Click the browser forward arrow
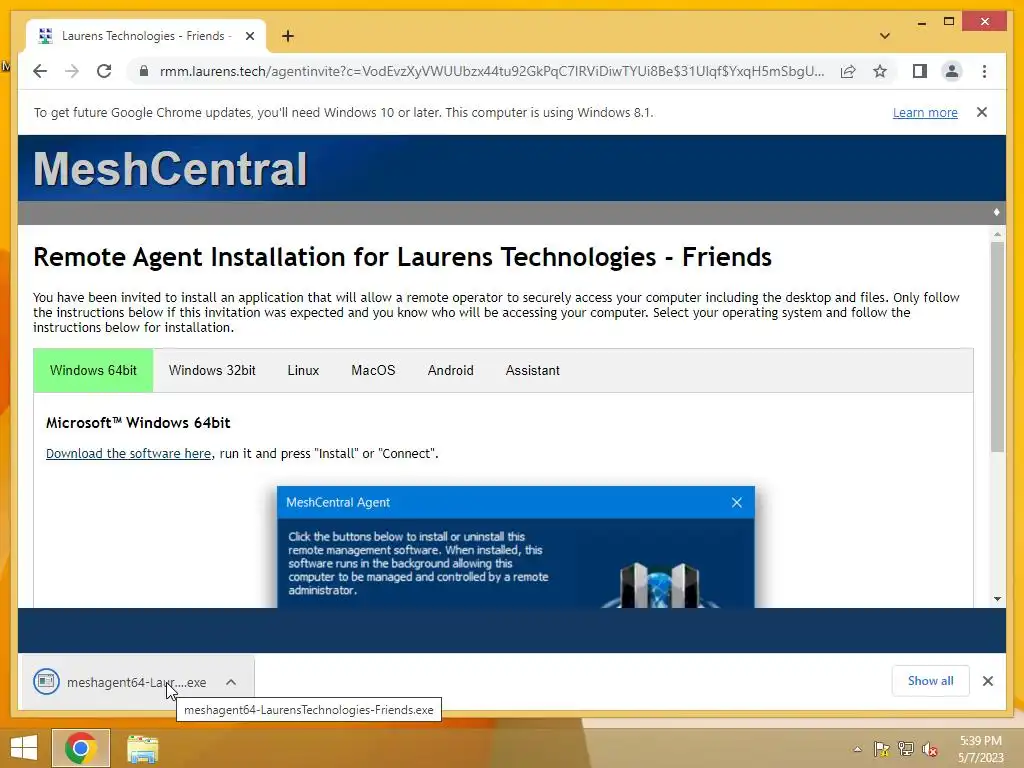The image size is (1024, 768). [x=72, y=71]
